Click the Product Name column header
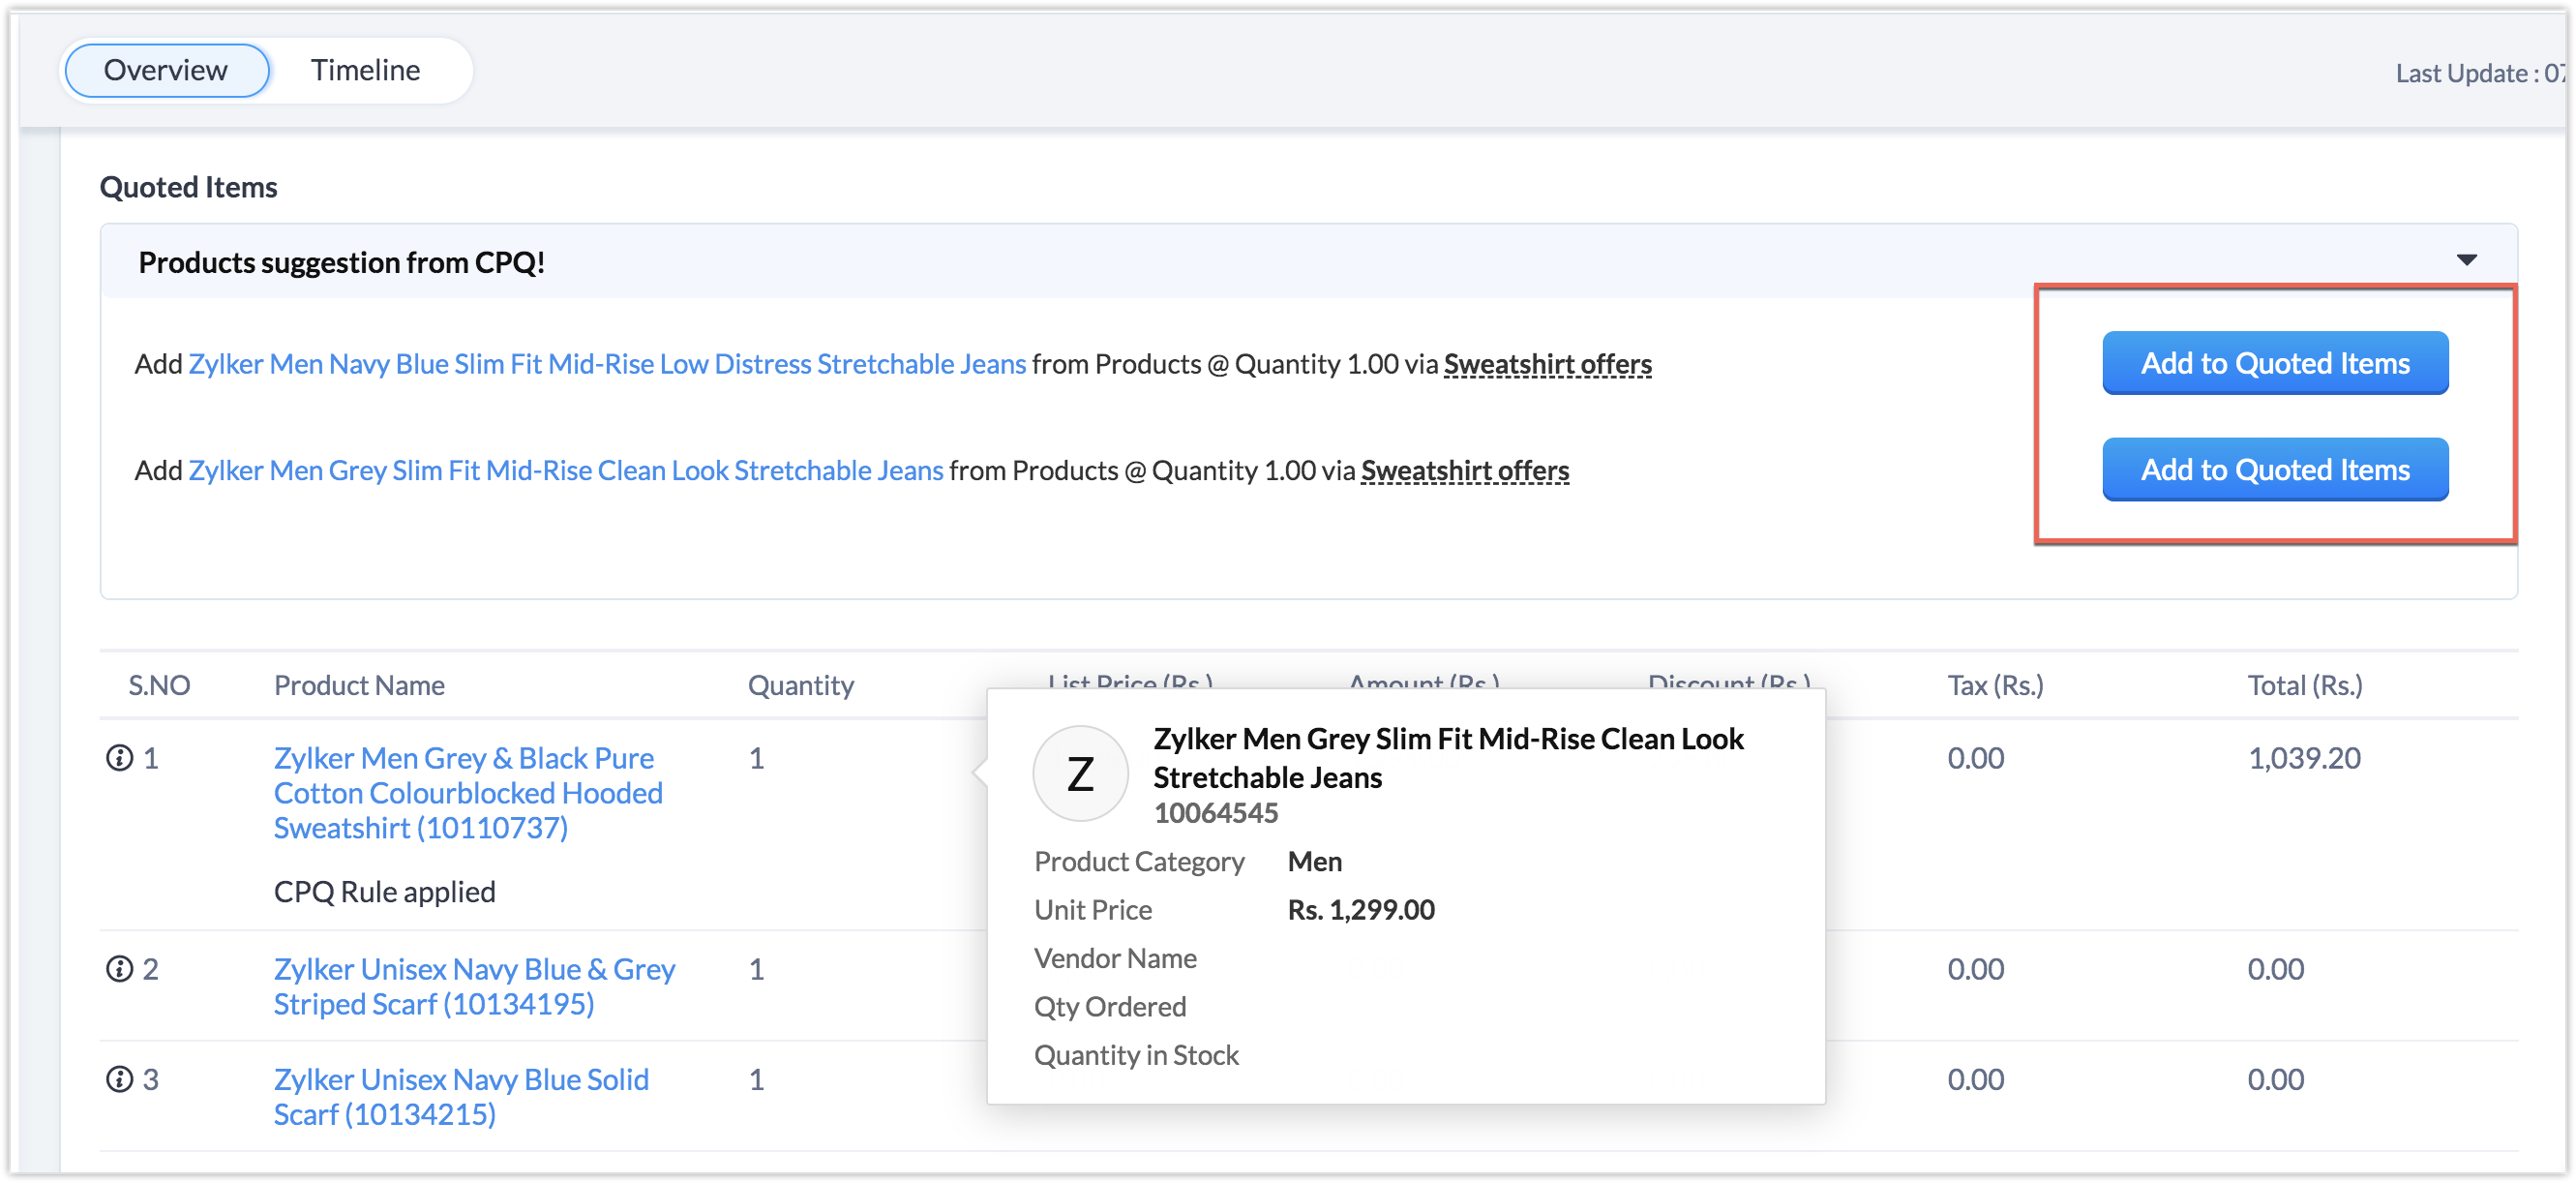 359,685
